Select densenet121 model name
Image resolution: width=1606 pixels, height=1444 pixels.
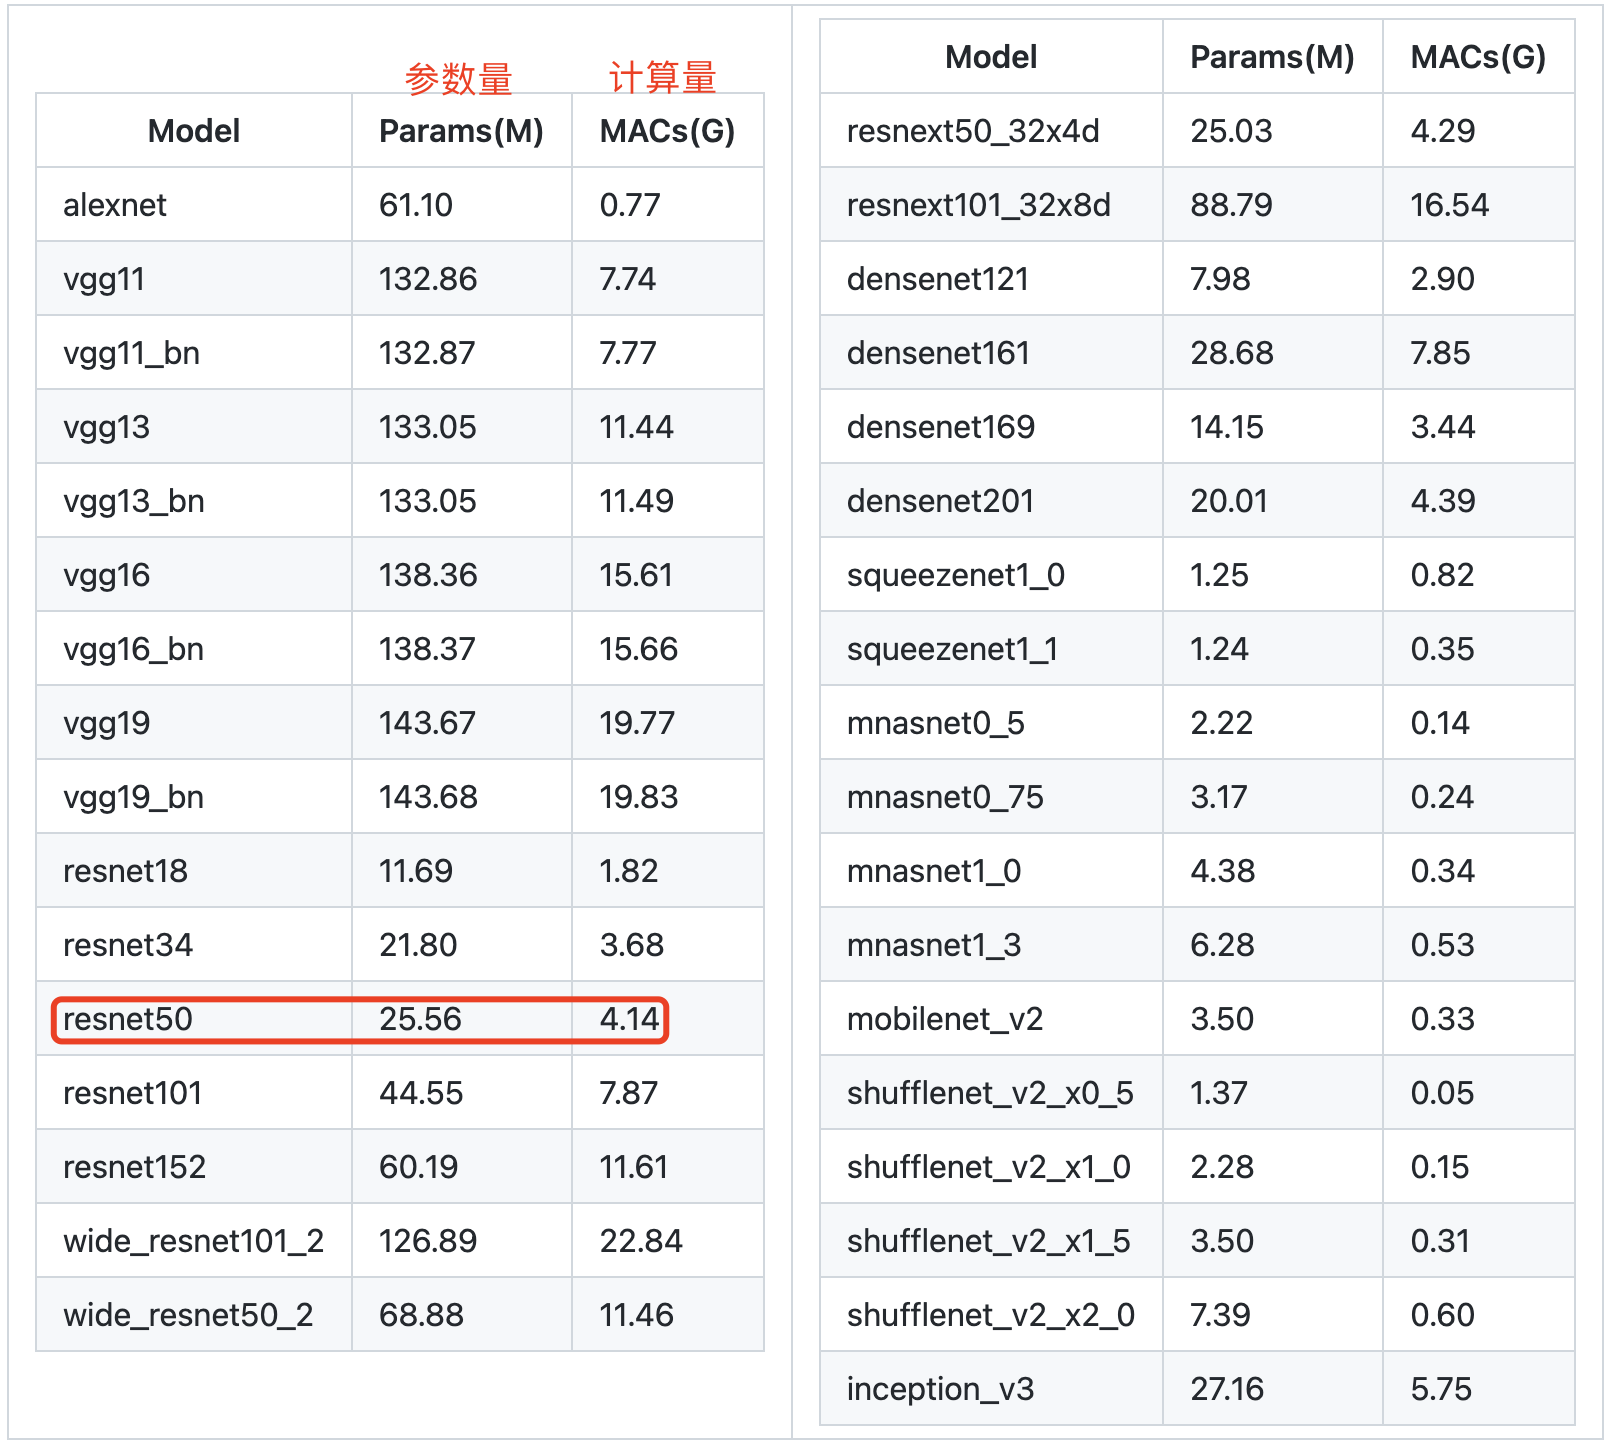(x=937, y=279)
